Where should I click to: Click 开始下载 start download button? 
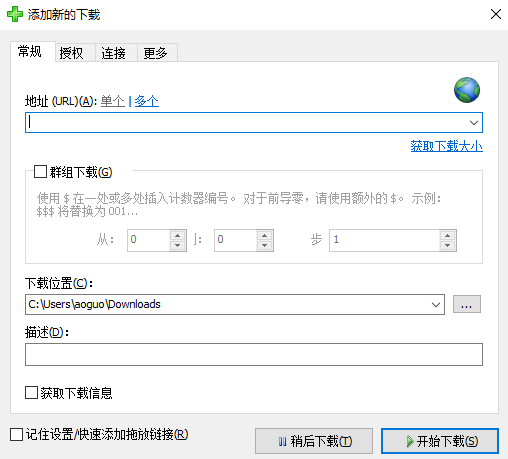point(440,441)
